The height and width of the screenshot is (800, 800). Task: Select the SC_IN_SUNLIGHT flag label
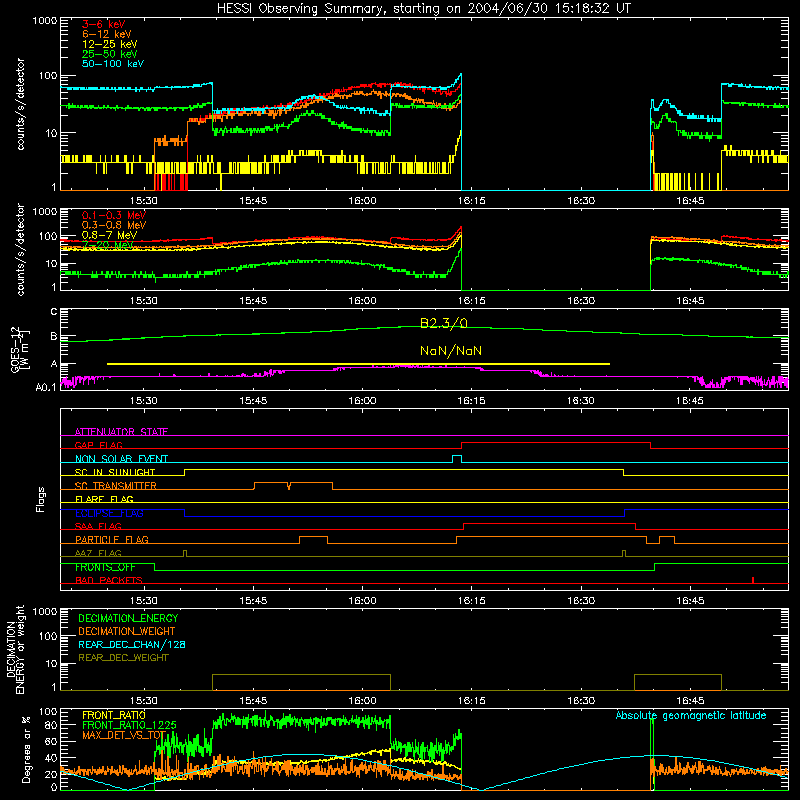click(x=115, y=472)
